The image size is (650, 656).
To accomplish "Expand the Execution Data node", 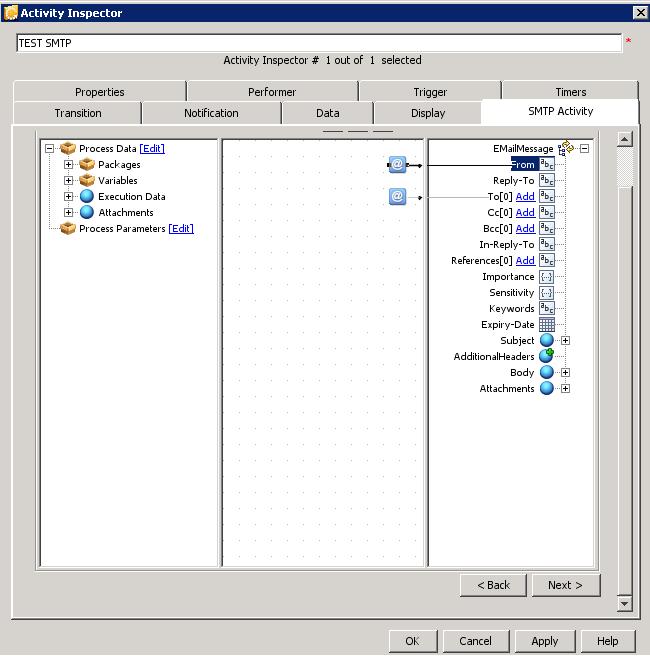I will pos(69,196).
